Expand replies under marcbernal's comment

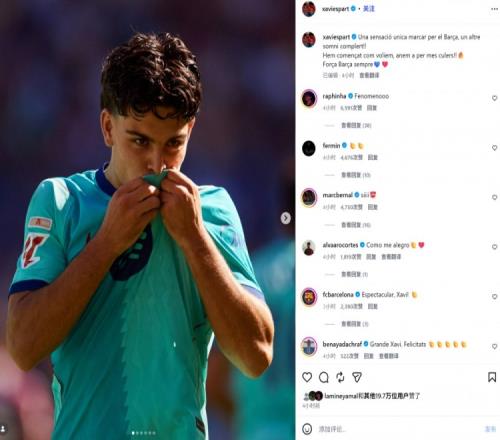pyautogui.click(x=356, y=225)
